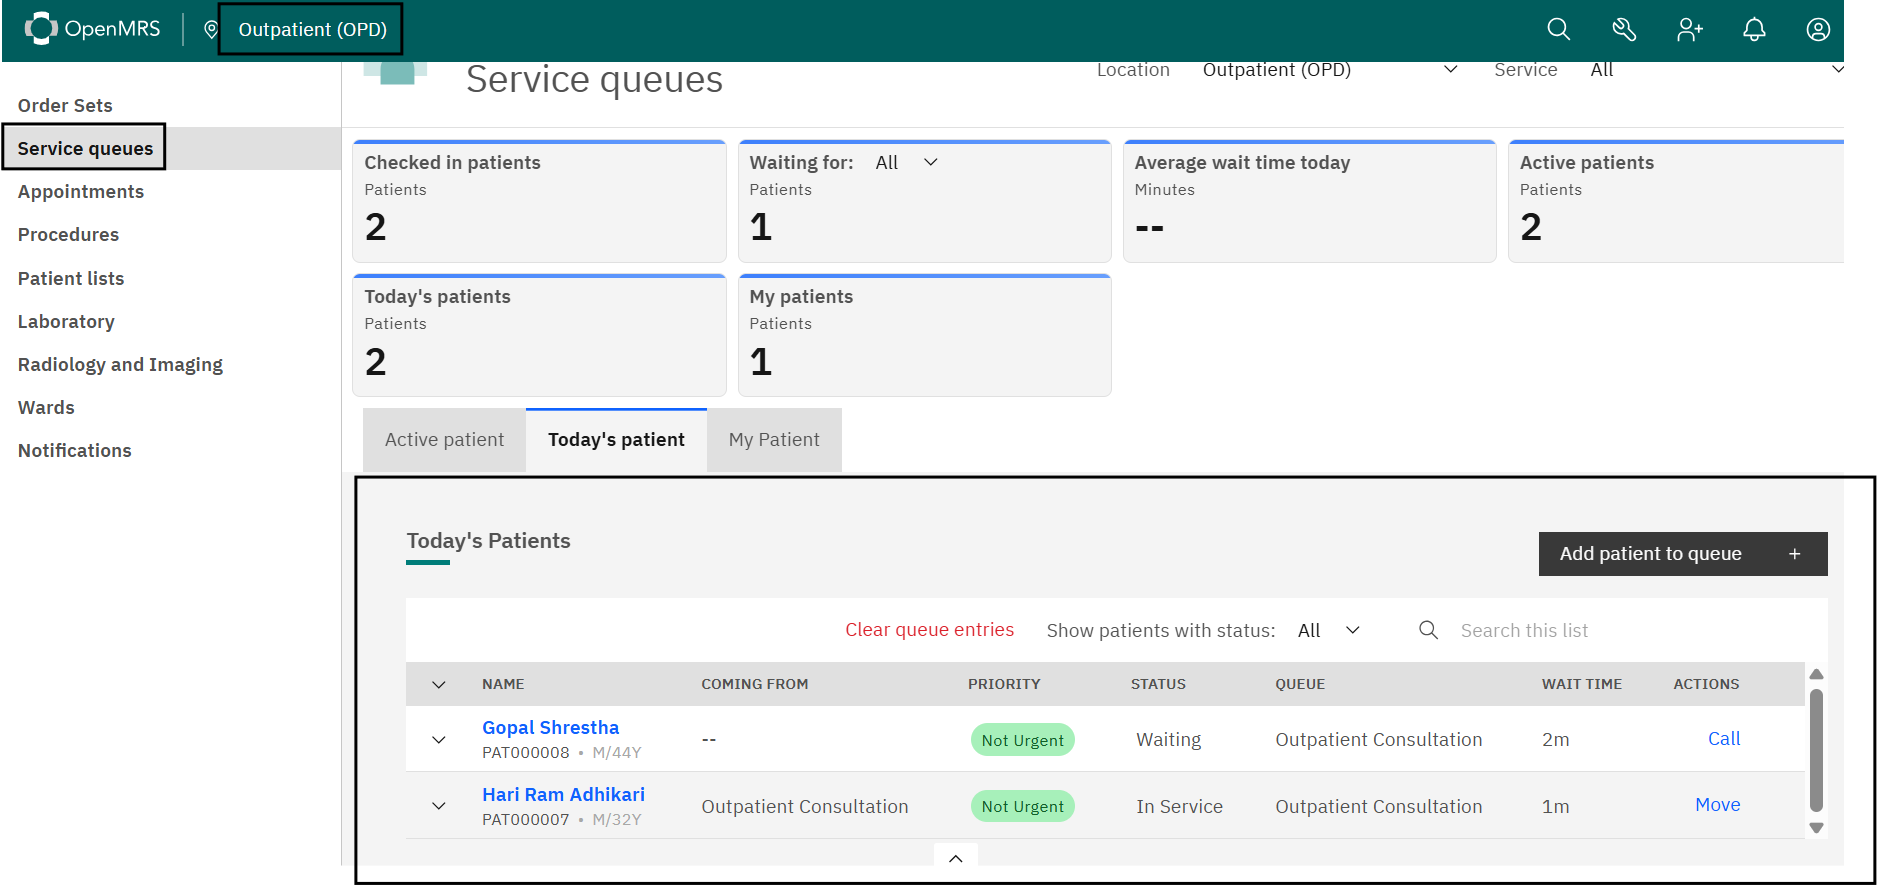
Task: Click the magnifier icon in the list search
Action: point(1428,630)
